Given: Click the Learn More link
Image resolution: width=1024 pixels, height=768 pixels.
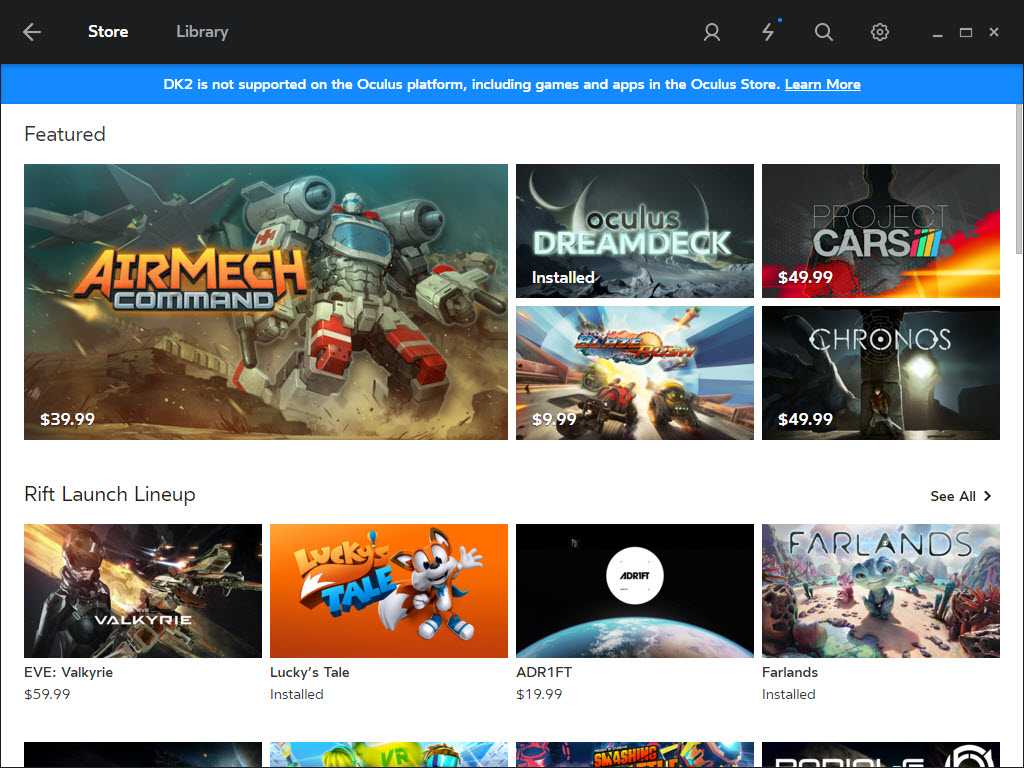Looking at the screenshot, I should click(822, 85).
